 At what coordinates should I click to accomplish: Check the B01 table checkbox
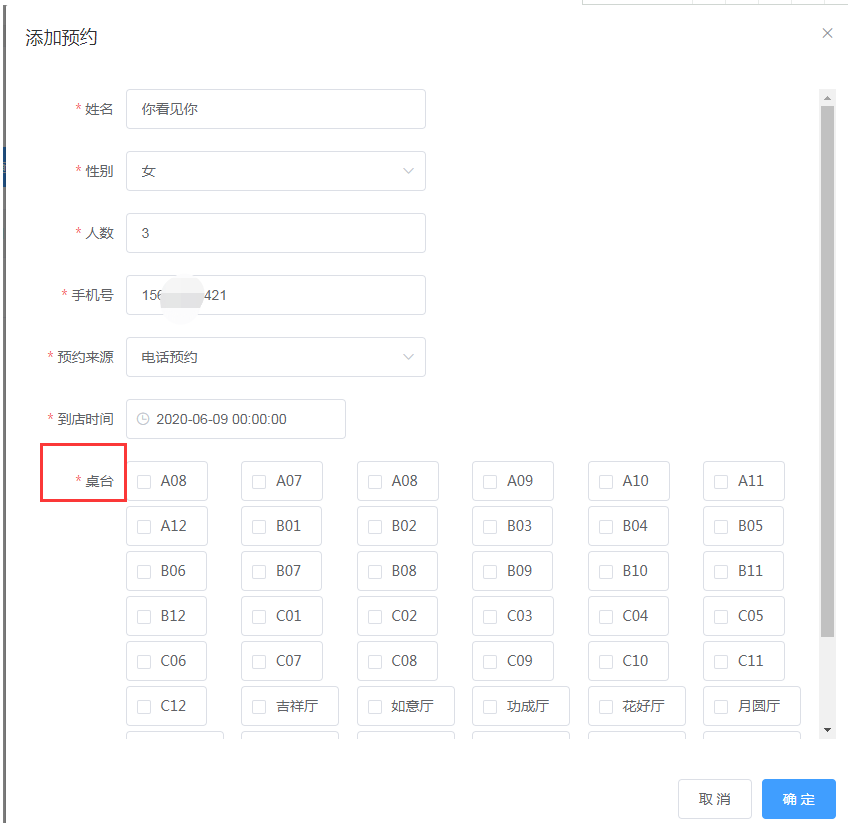(x=259, y=527)
